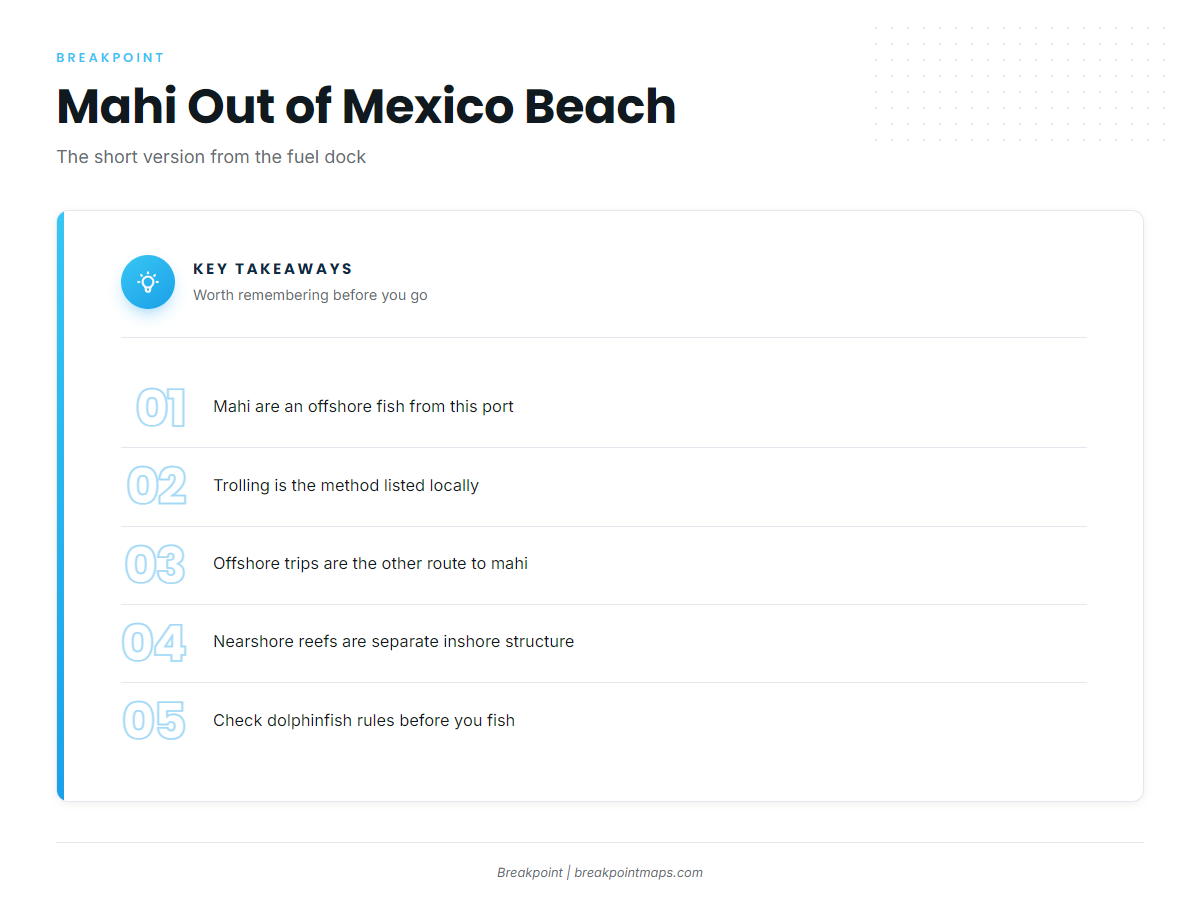Click Worth remembering before you go text
The width and height of the screenshot is (1200, 906).
point(310,295)
